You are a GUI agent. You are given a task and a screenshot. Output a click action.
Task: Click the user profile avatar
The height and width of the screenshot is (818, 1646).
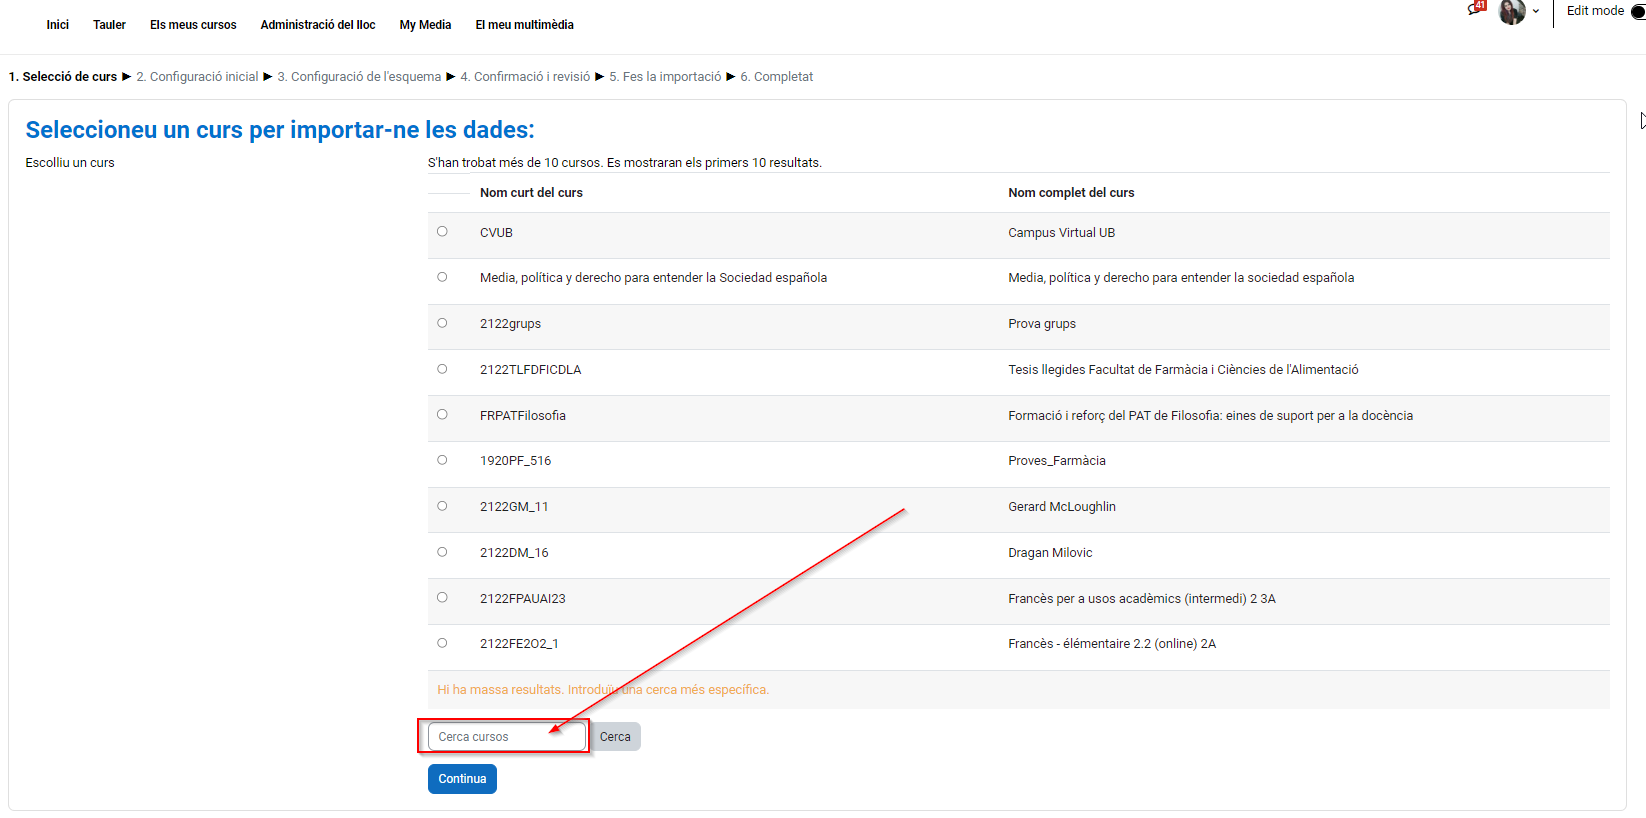click(1511, 12)
